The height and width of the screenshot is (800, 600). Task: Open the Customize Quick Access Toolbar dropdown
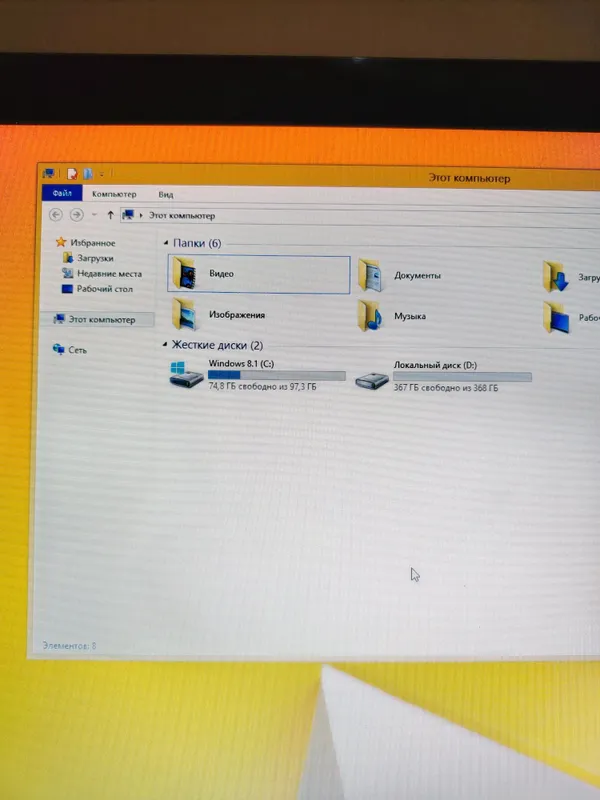(x=102, y=174)
